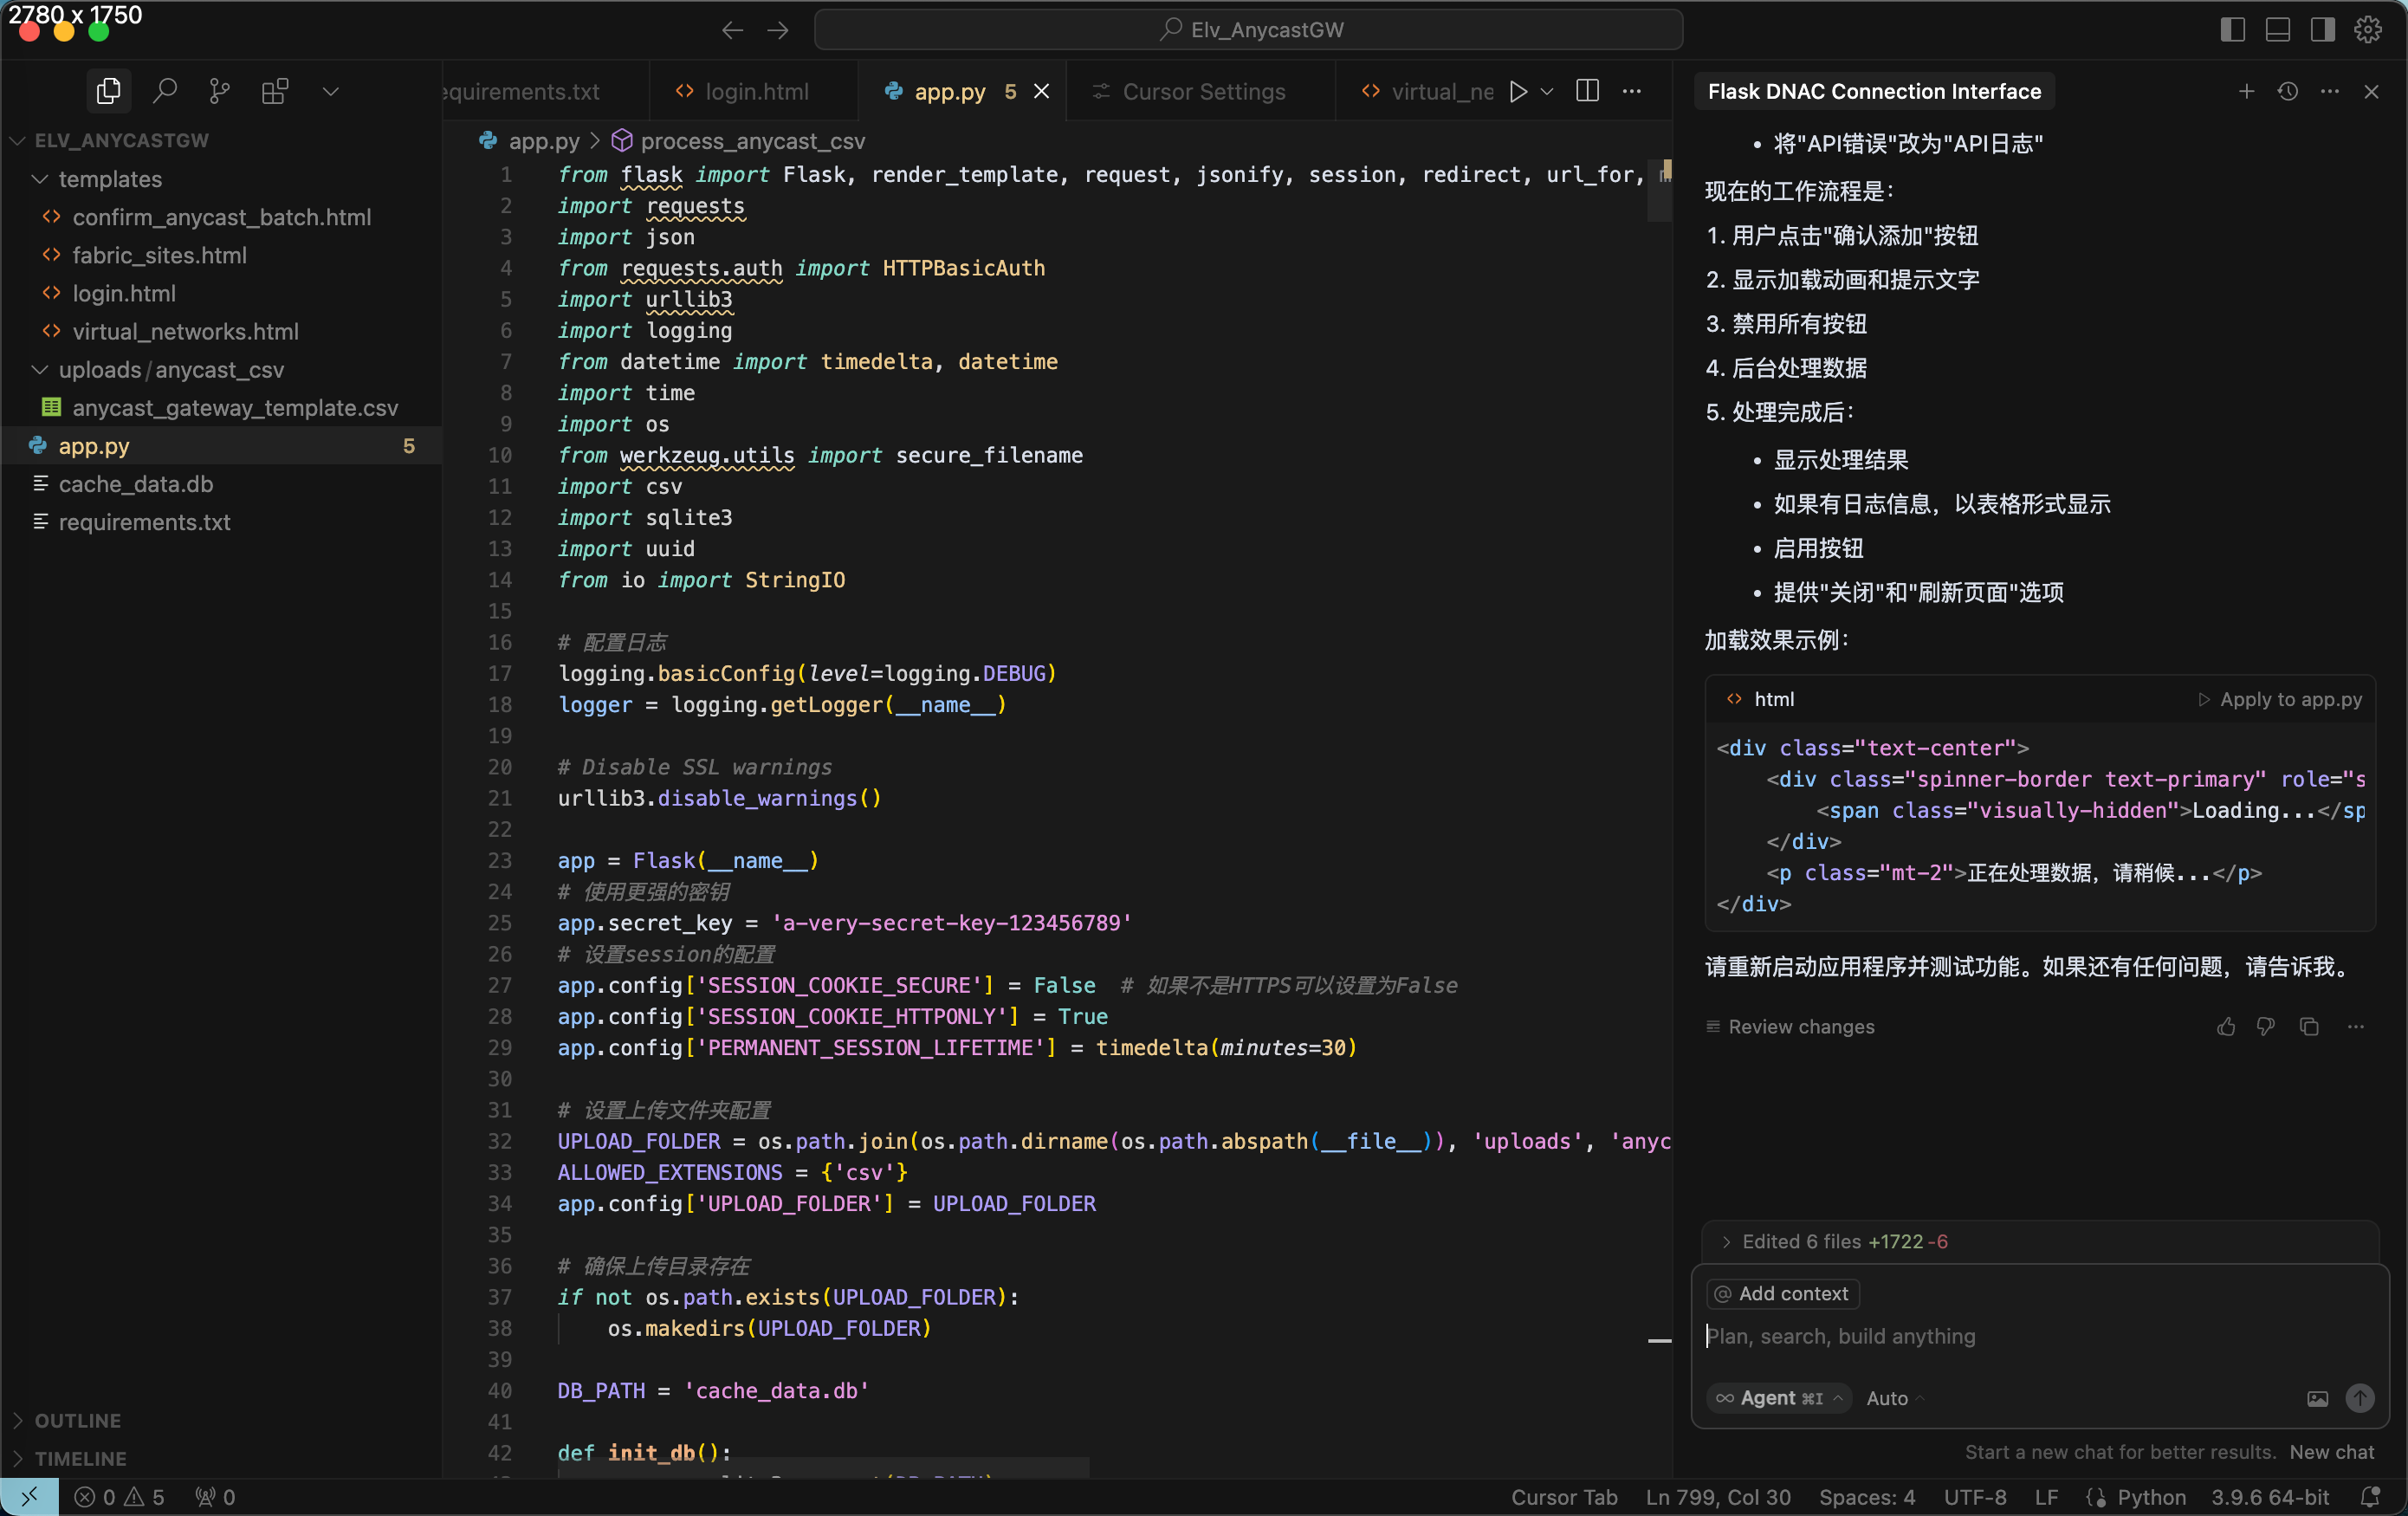Open fabric_sites.html in explorer
The width and height of the screenshot is (2408, 1516).
(221, 255)
